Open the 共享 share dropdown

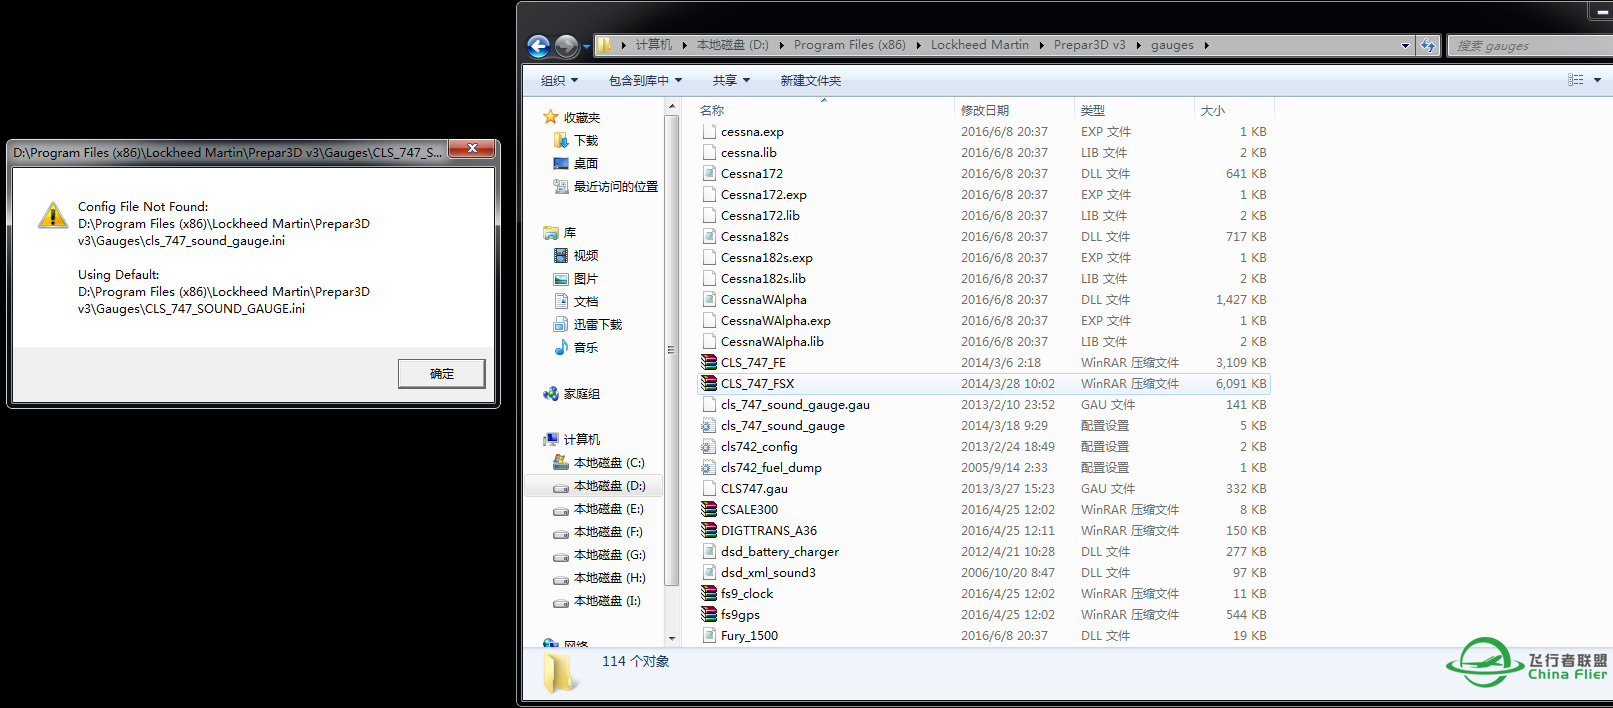(731, 81)
